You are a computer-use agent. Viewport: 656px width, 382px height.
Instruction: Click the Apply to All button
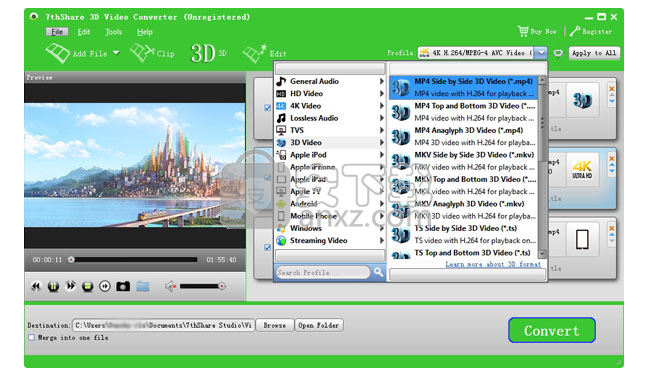[594, 53]
